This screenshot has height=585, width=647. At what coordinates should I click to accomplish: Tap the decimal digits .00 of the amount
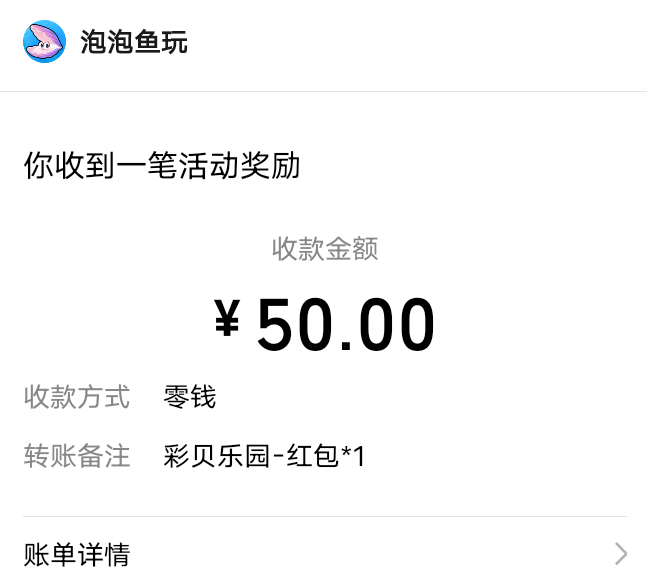click(390, 325)
